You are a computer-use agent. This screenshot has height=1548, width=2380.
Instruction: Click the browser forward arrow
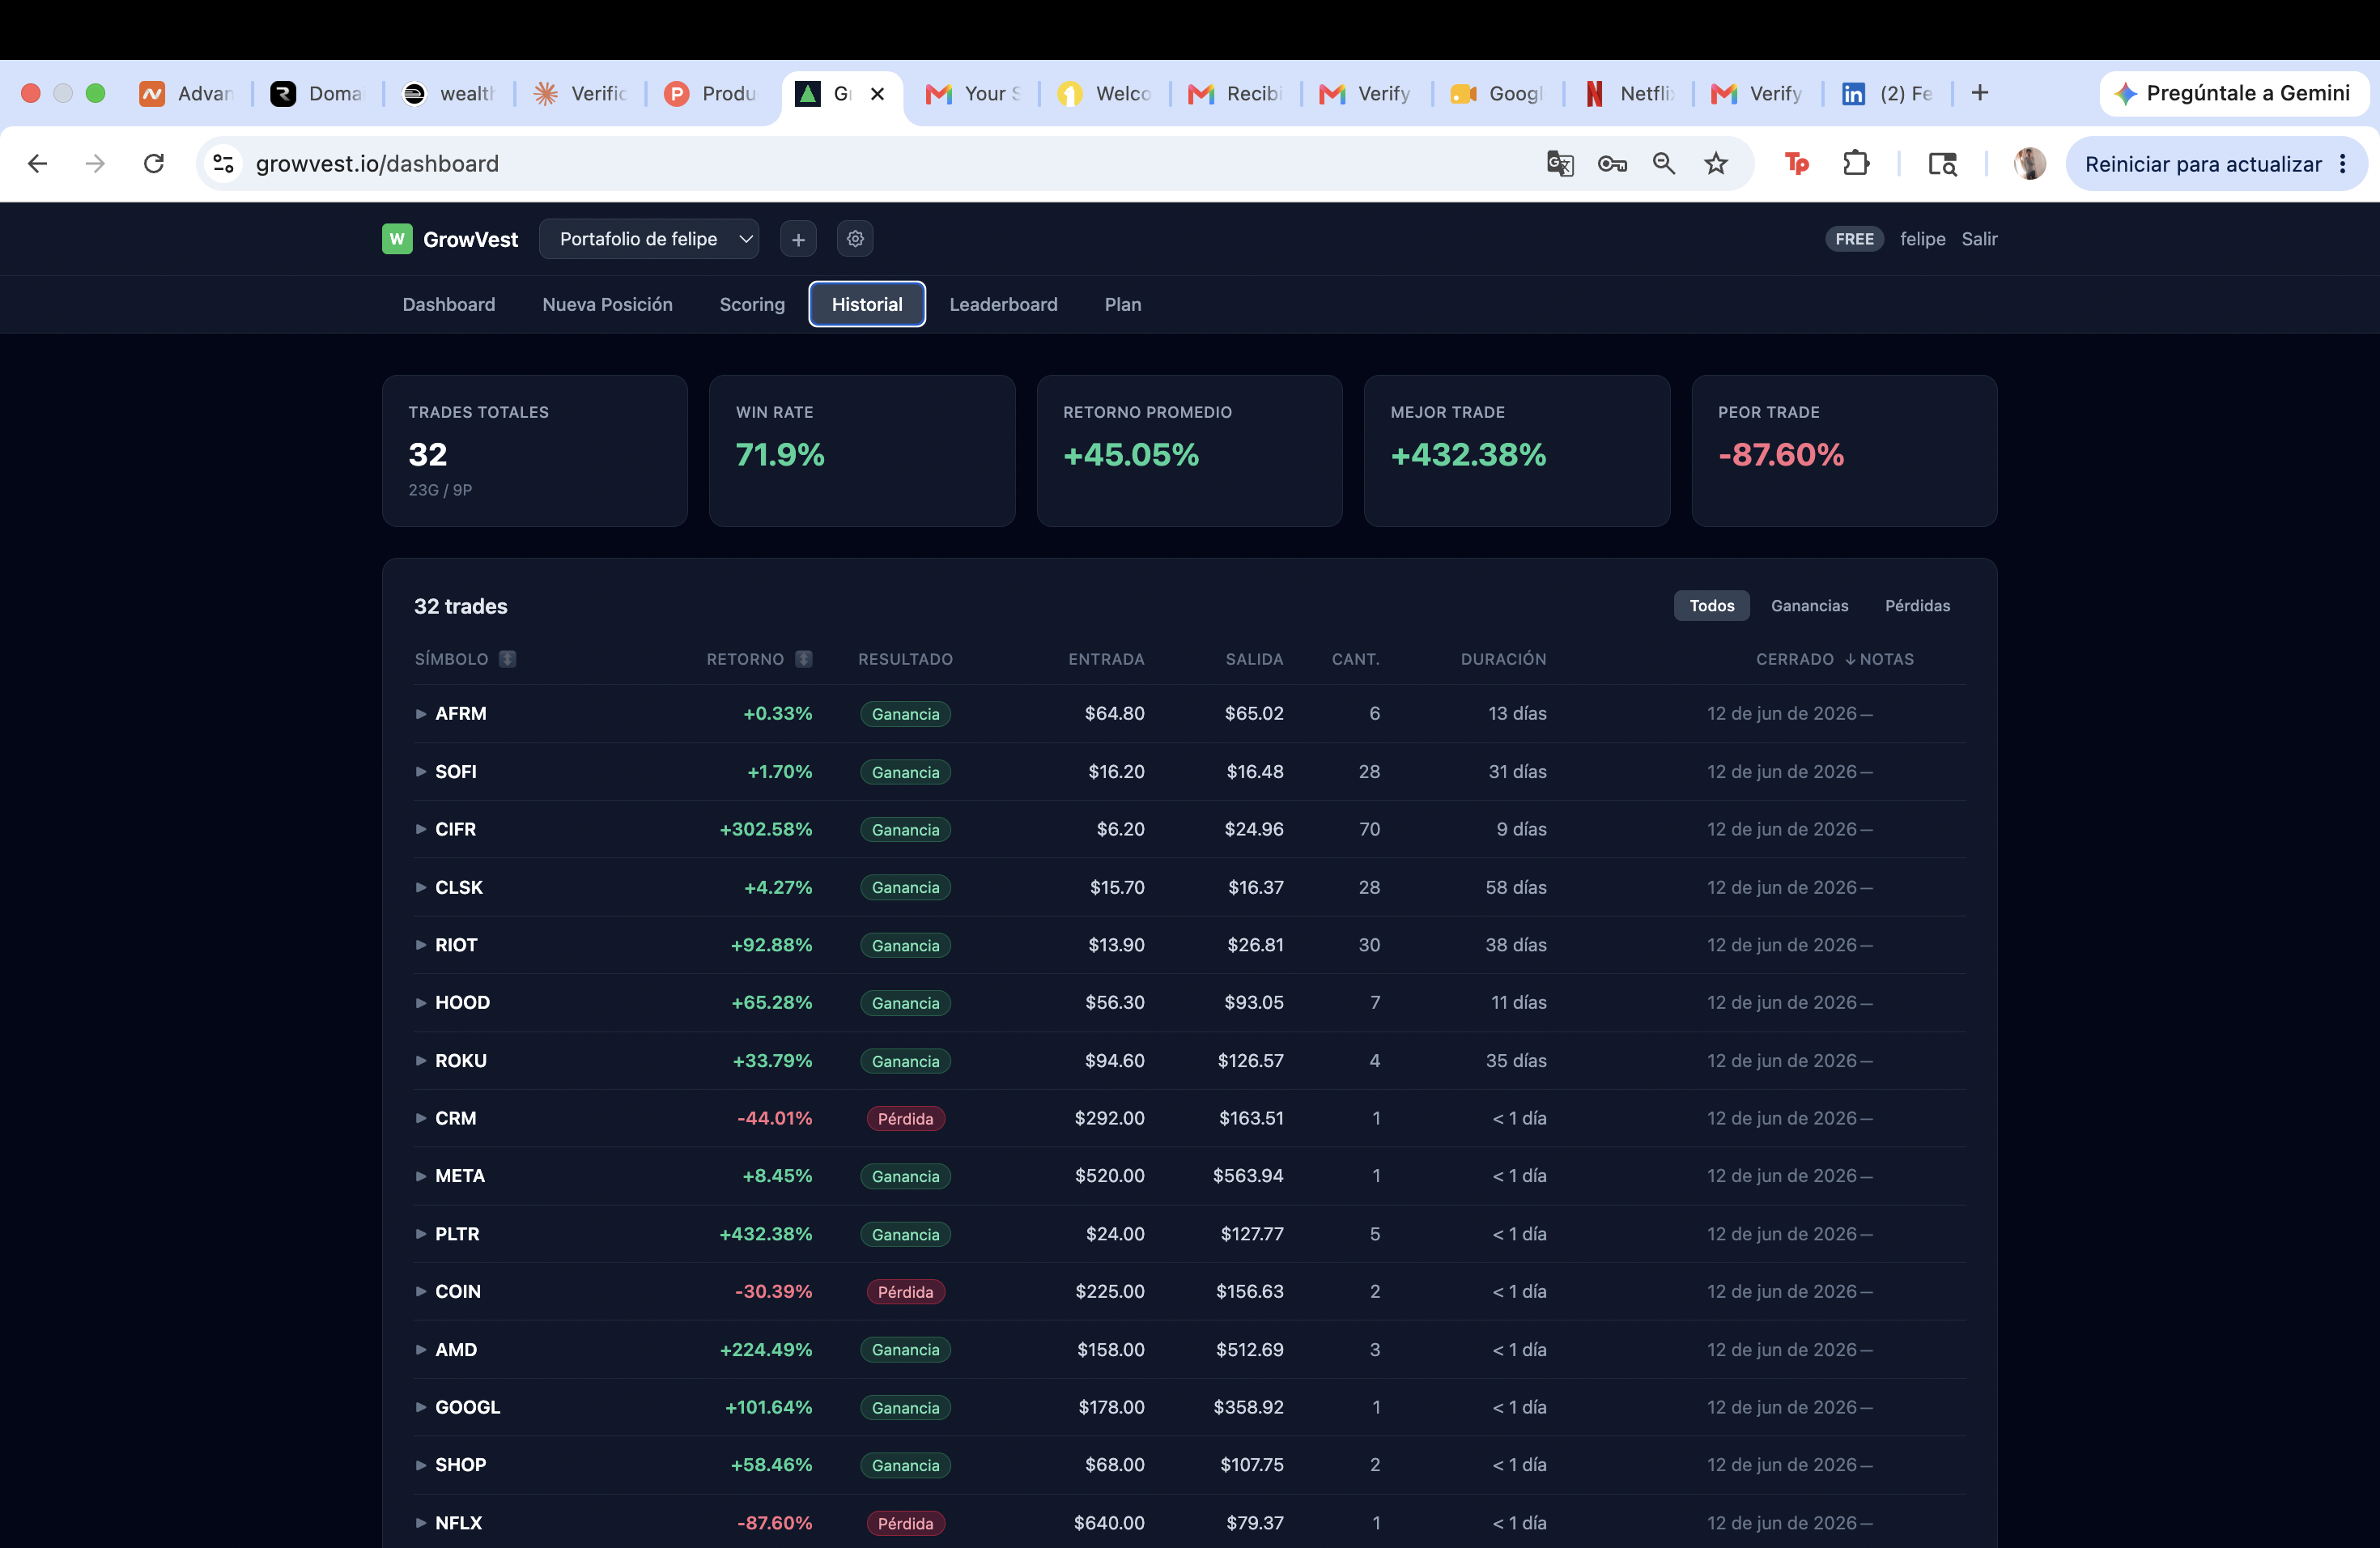(x=95, y=164)
